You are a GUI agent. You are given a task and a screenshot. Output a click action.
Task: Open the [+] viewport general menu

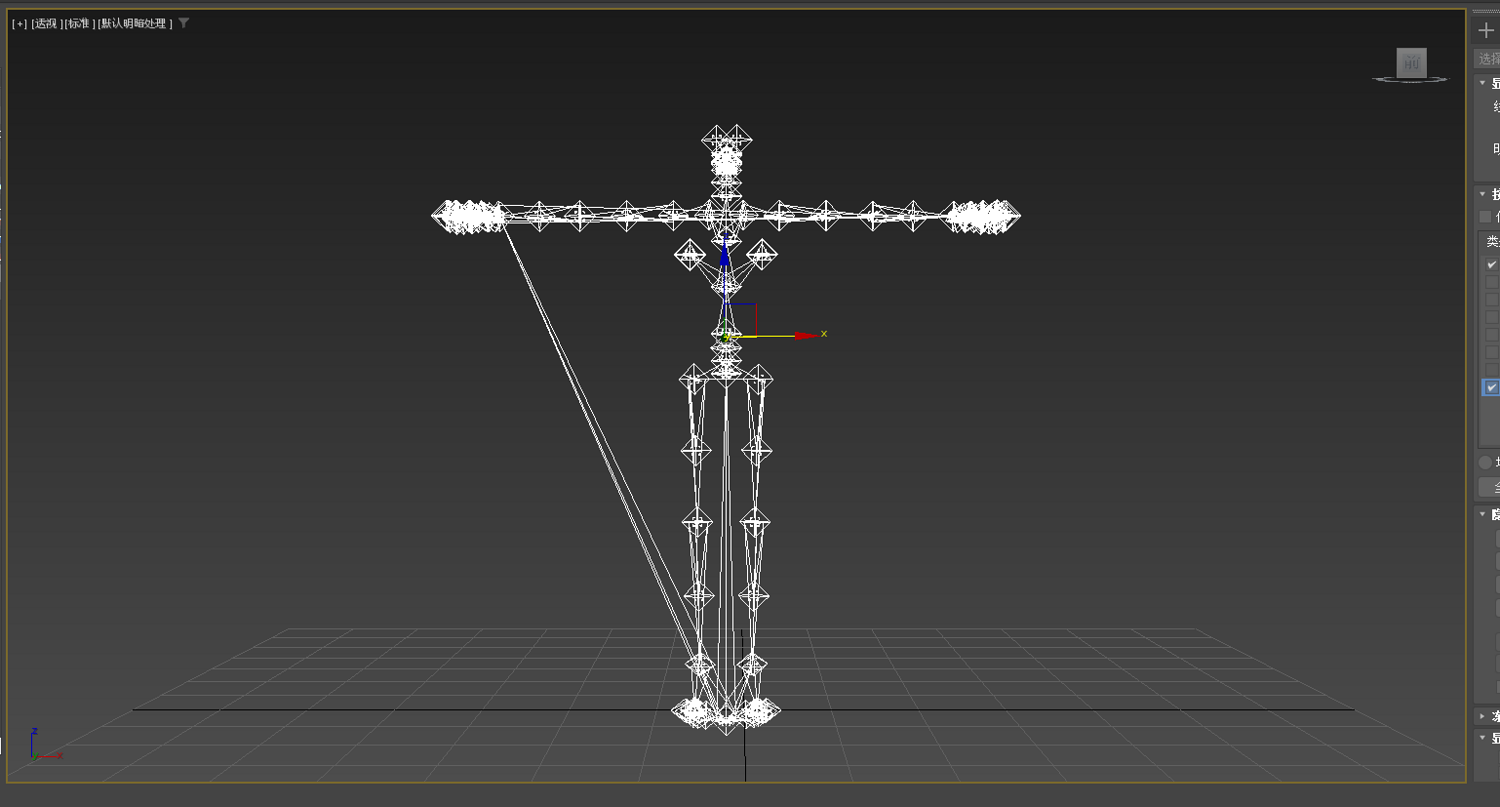(19, 23)
